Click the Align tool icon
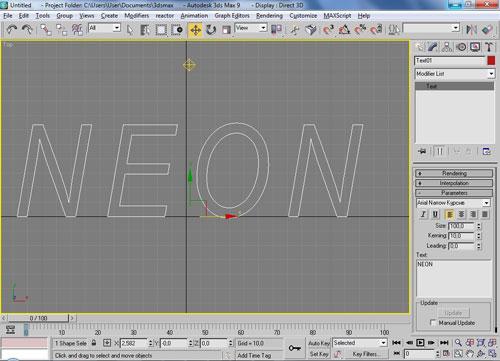The width and height of the screenshot is (500, 361). (x=487, y=30)
